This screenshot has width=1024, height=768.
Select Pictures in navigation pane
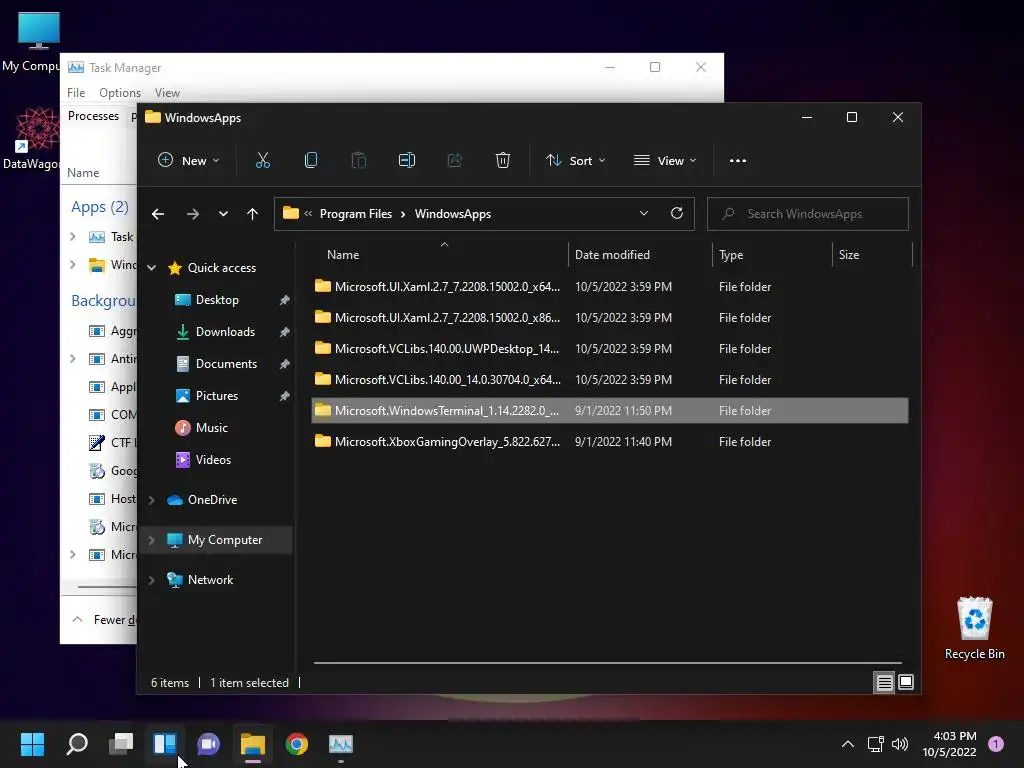coord(217,396)
